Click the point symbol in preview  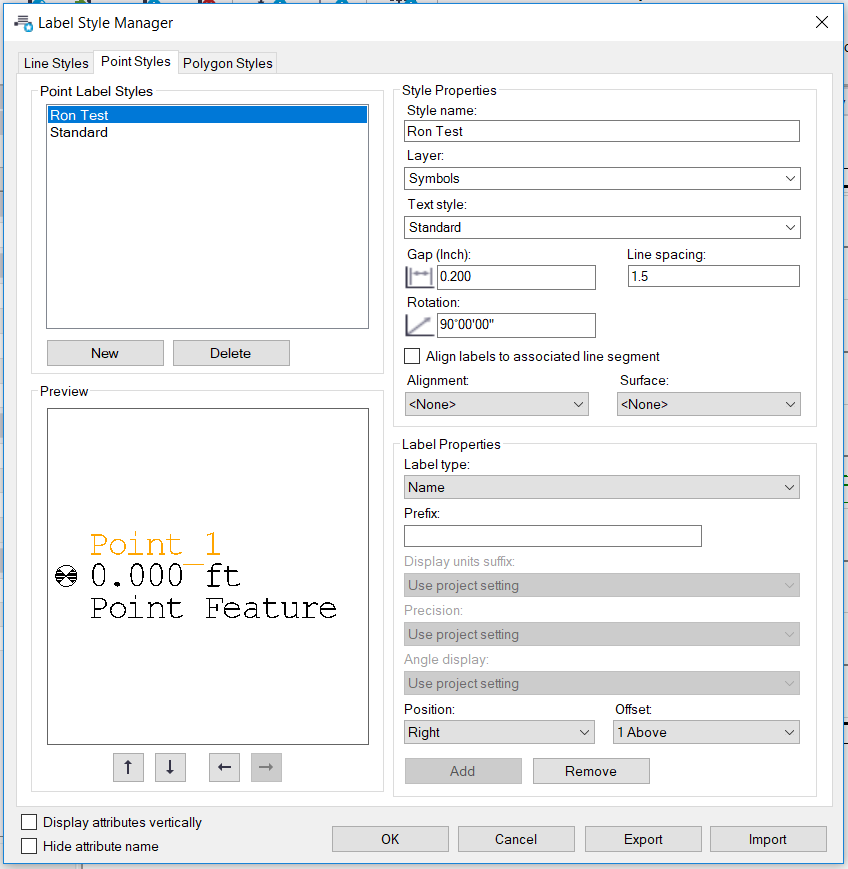pyautogui.click(x=66, y=576)
